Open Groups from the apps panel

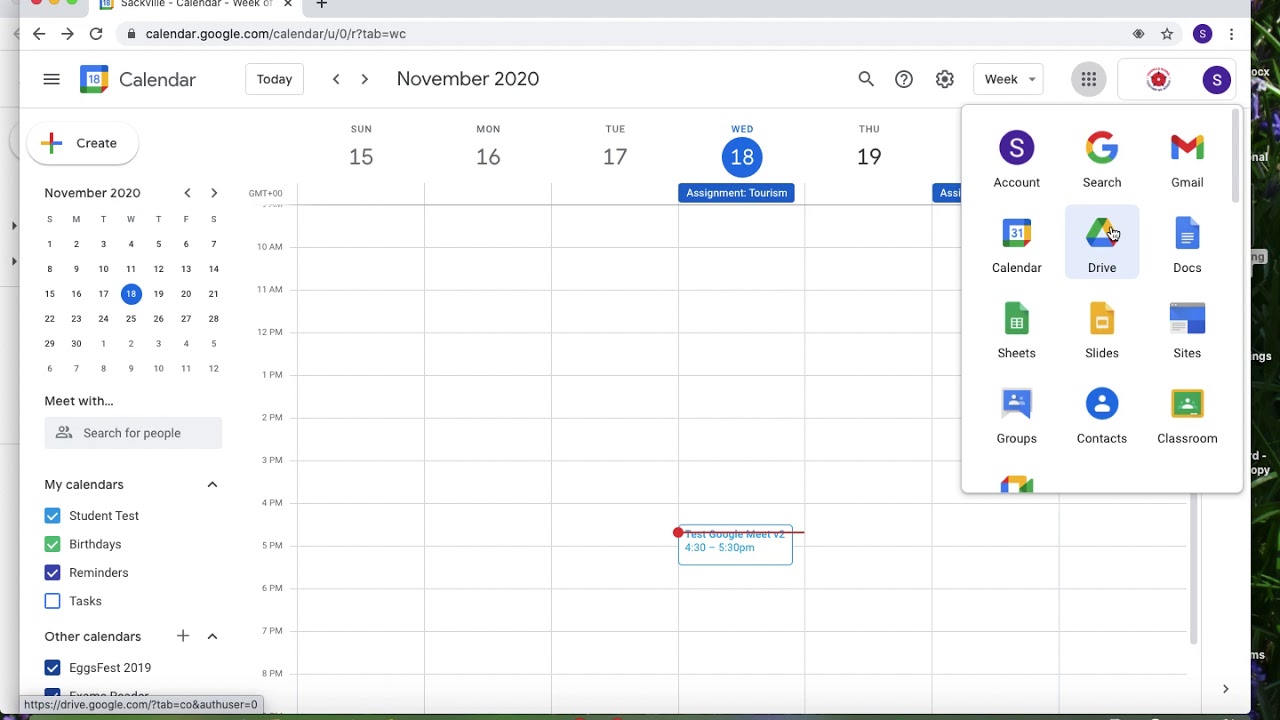1017,415
